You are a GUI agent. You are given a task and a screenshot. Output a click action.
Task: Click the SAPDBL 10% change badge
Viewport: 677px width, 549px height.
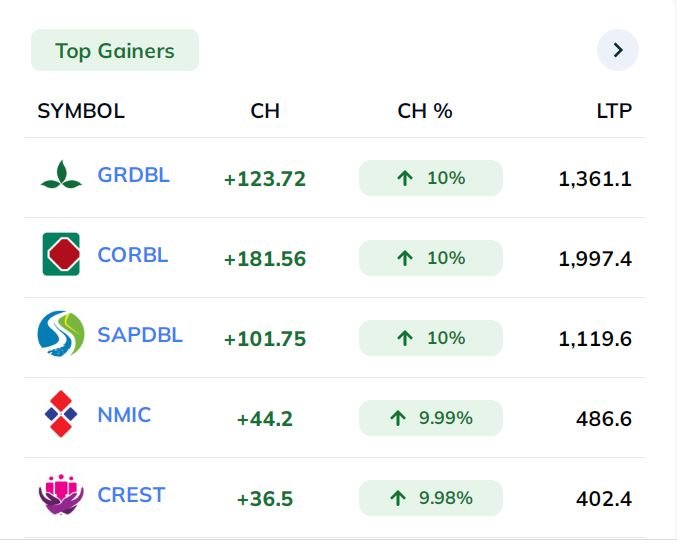click(x=430, y=338)
